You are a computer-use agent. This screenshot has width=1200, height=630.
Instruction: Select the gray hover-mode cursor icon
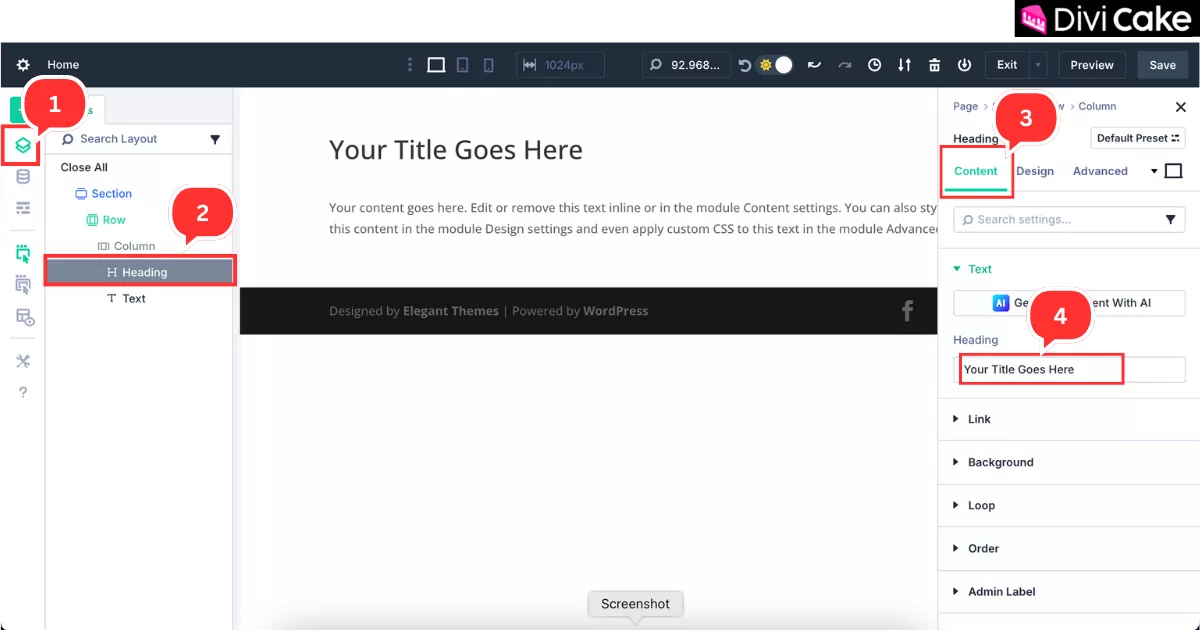click(x=23, y=285)
